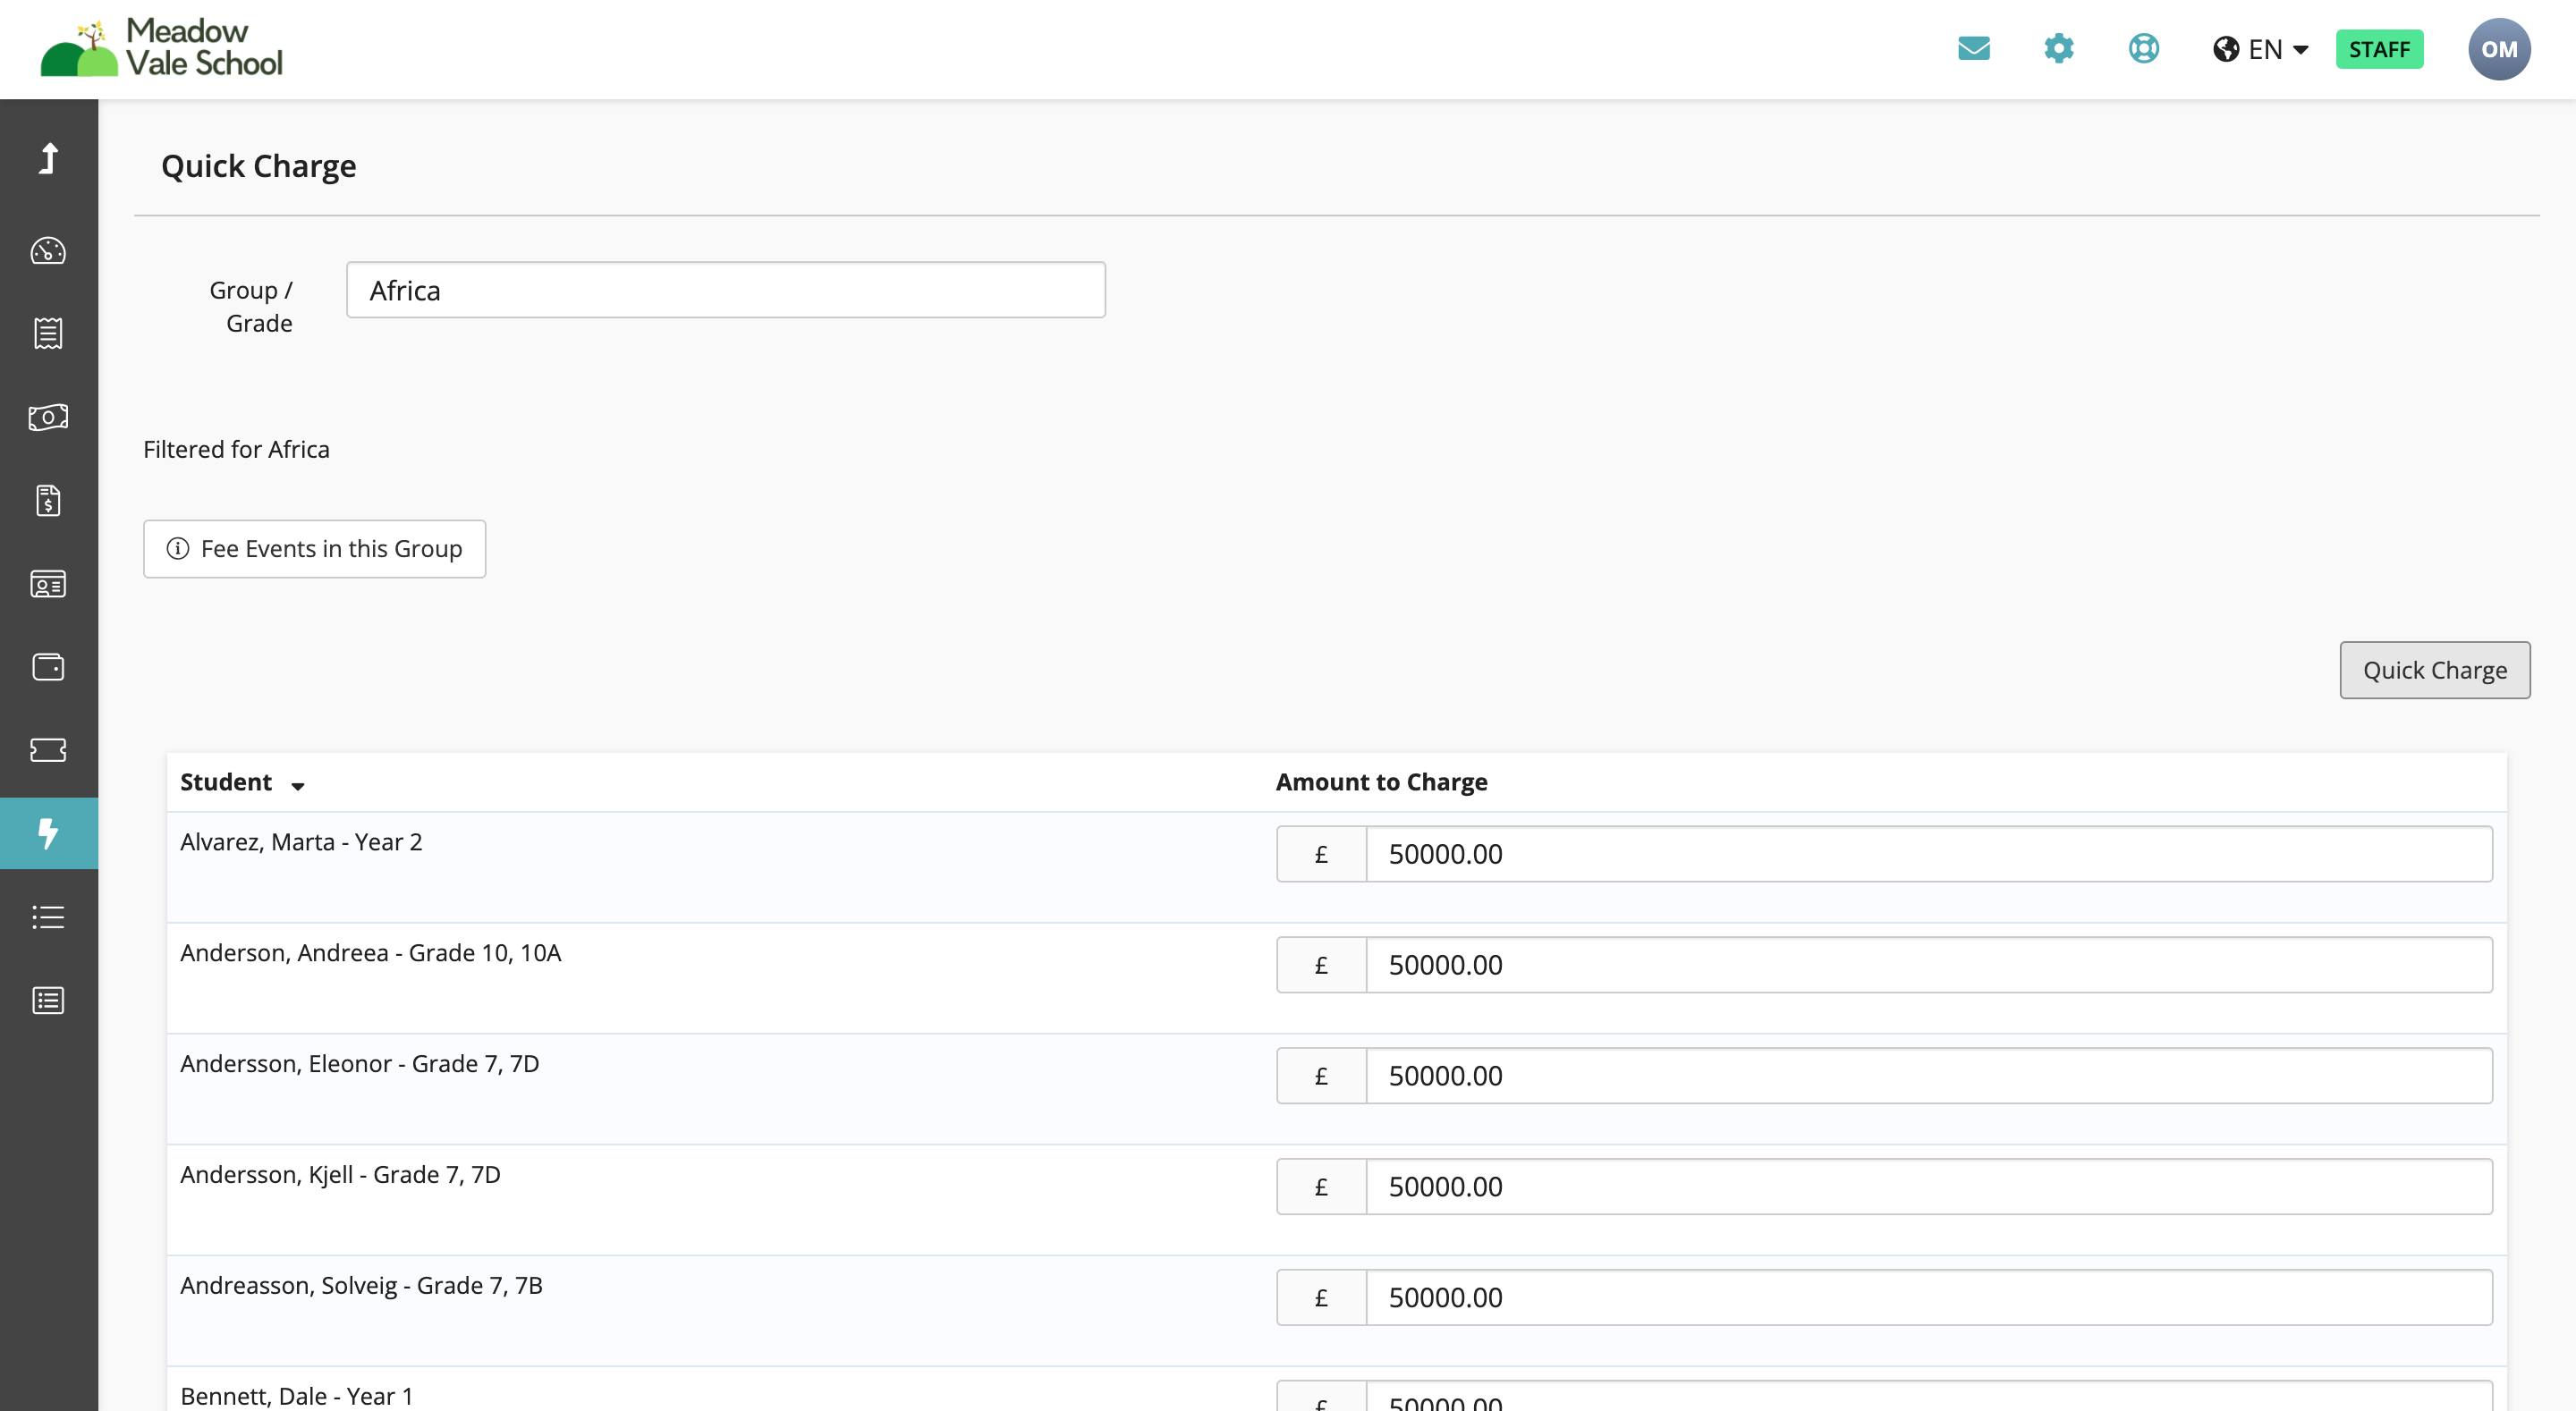Edit amount for Andersson, Kjell
The height and width of the screenshot is (1411, 2576).
click(1928, 1186)
